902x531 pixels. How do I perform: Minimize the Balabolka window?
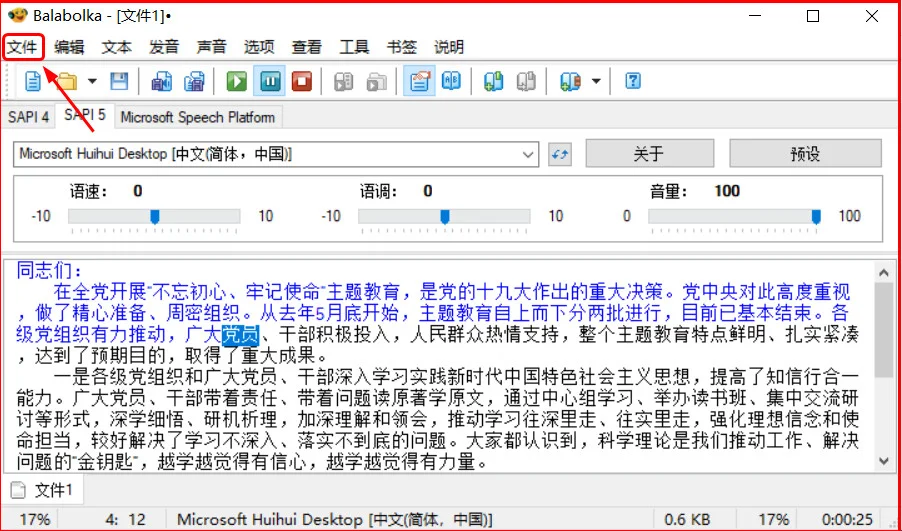click(754, 16)
